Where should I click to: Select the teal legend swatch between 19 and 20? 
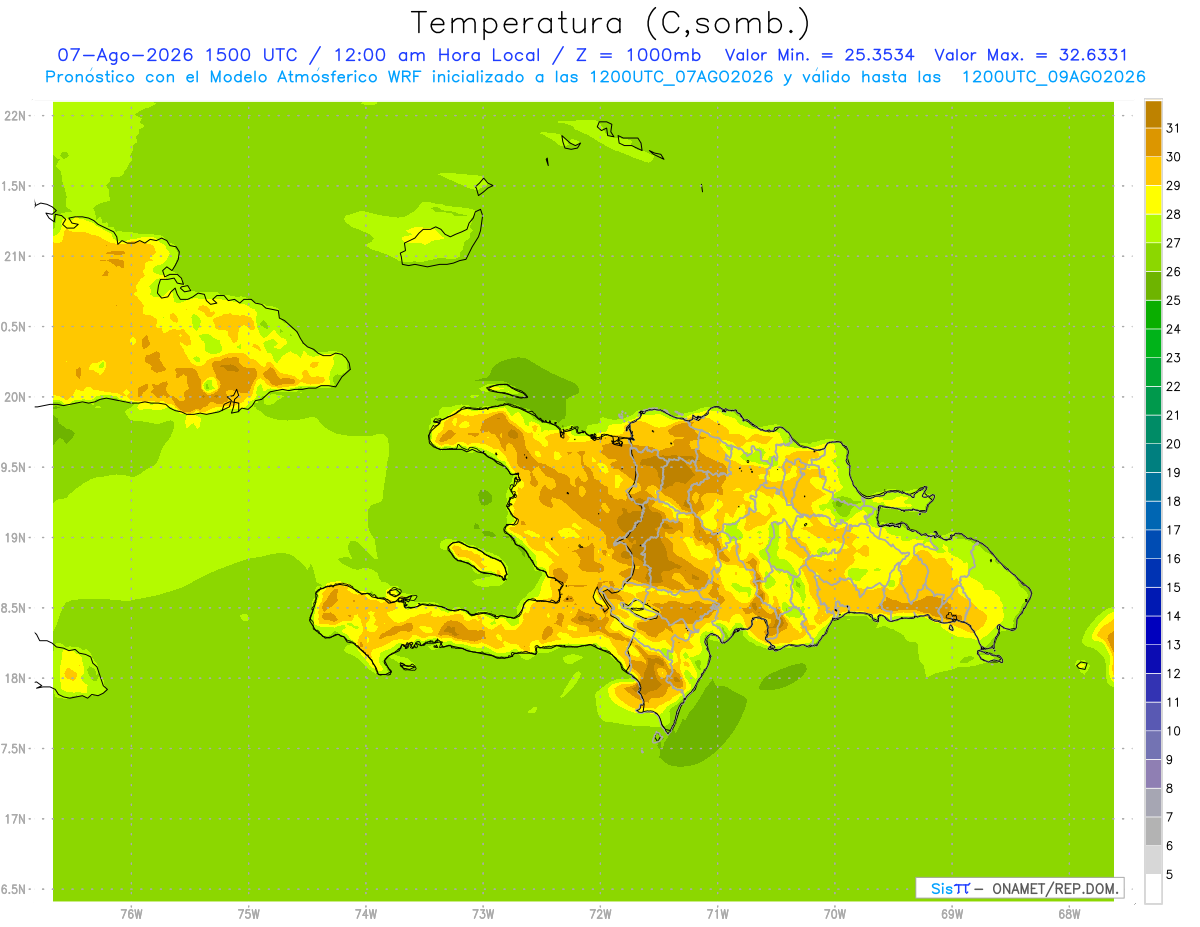1153,458
